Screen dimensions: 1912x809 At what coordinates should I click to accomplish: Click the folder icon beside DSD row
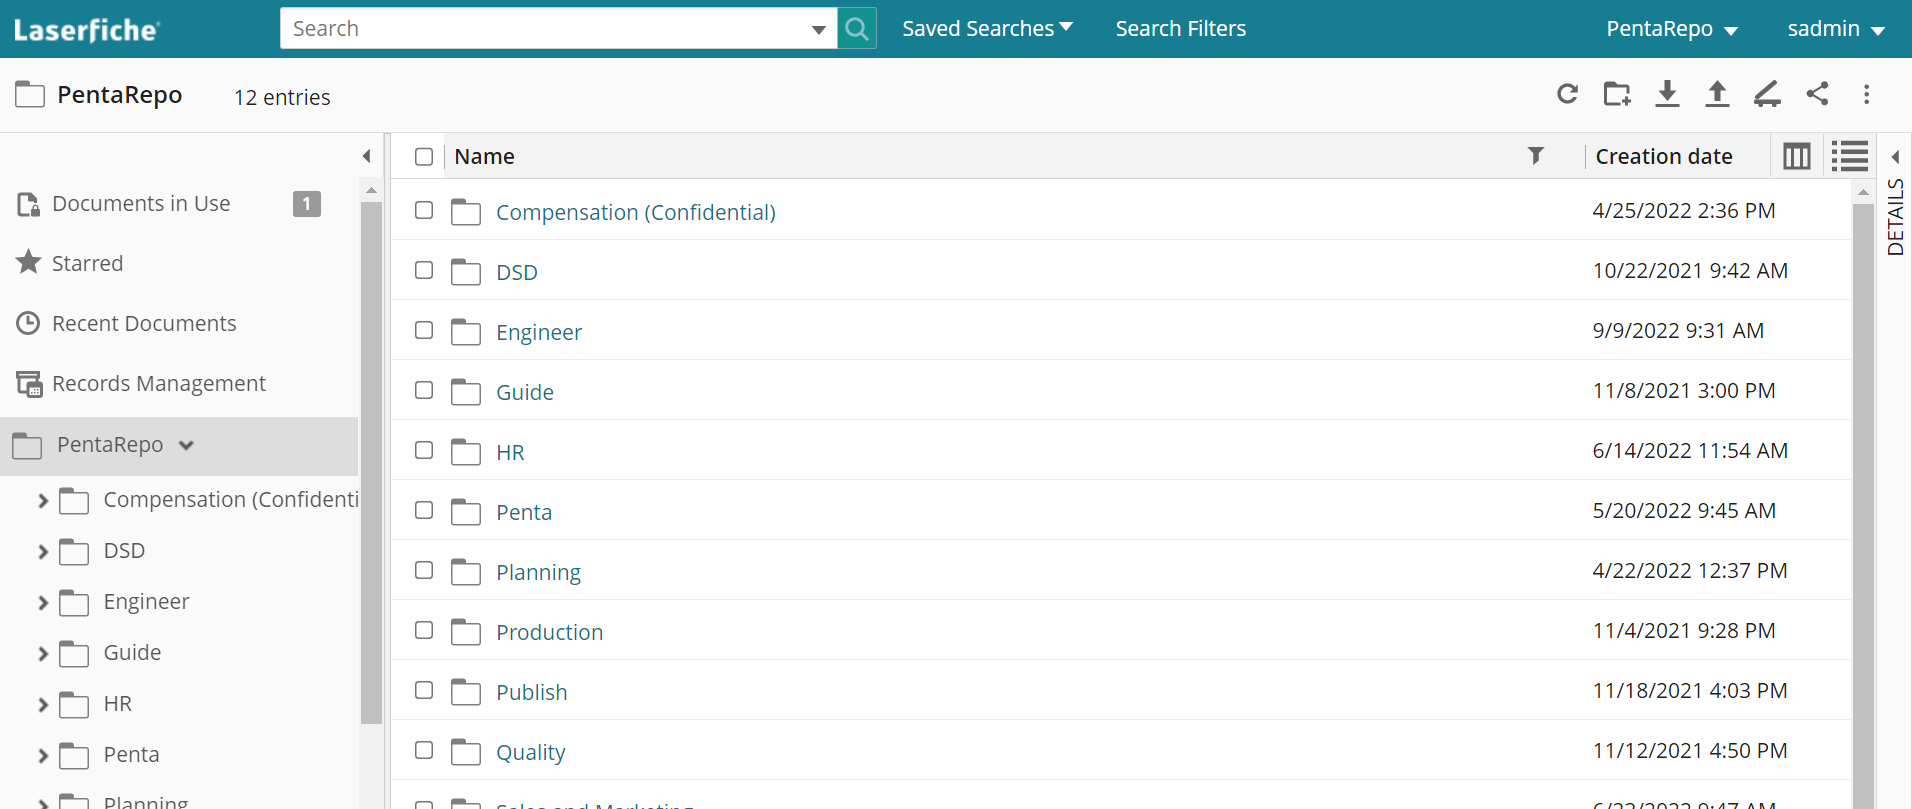click(466, 271)
